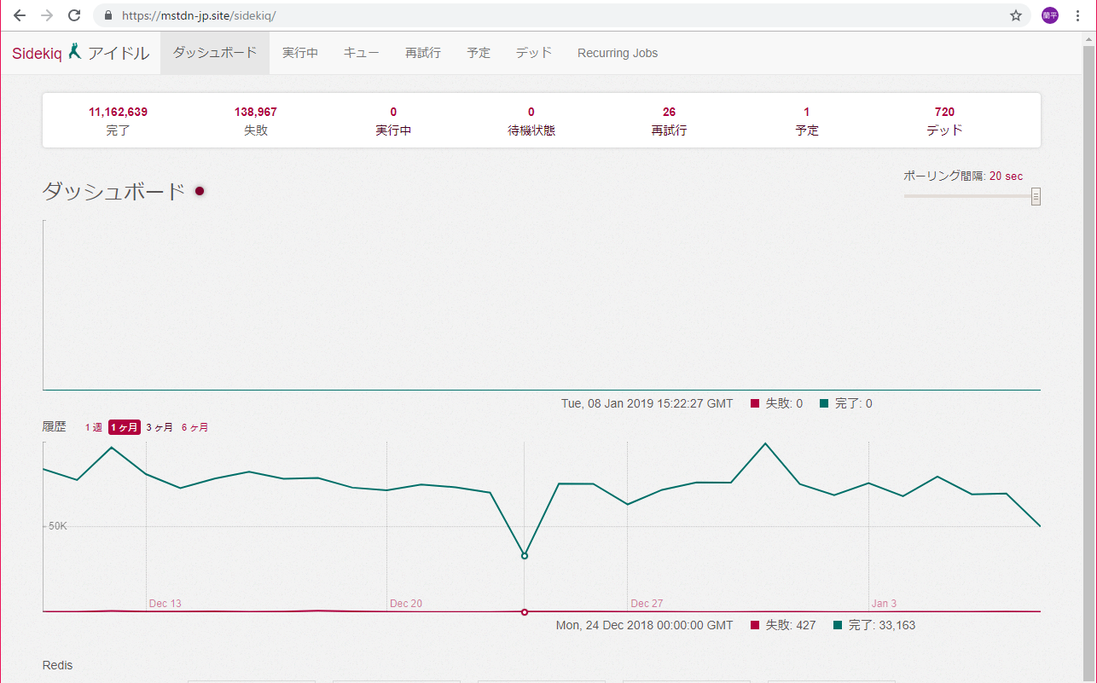Click the 0 待機状態 stat

tap(531, 120)
